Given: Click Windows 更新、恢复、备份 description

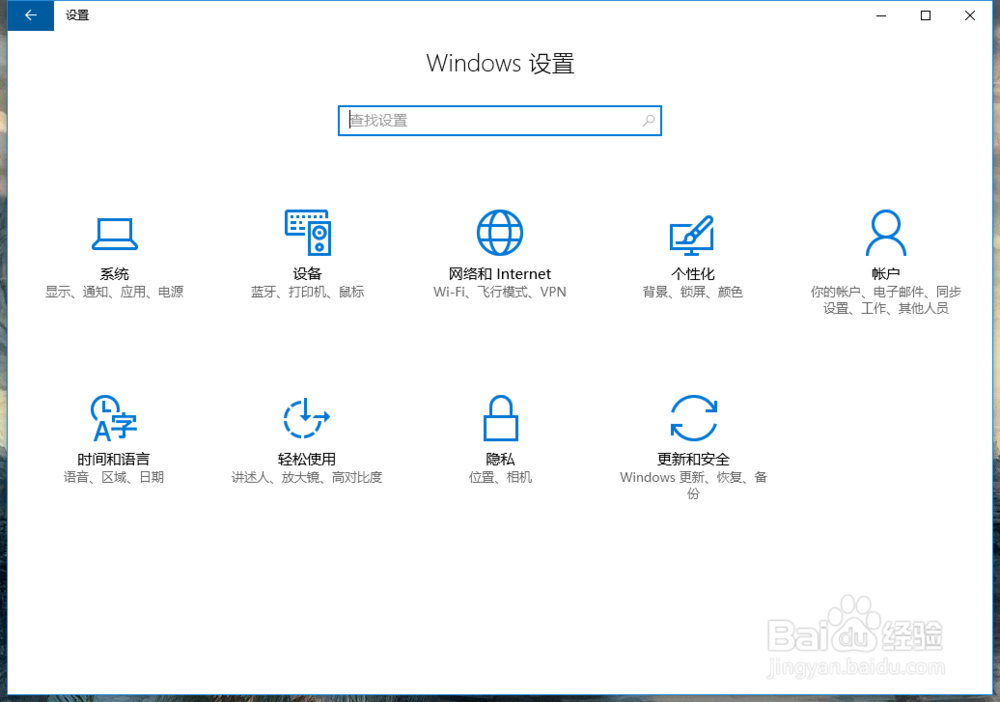Looking at the screenshot, I should (693, 485).
